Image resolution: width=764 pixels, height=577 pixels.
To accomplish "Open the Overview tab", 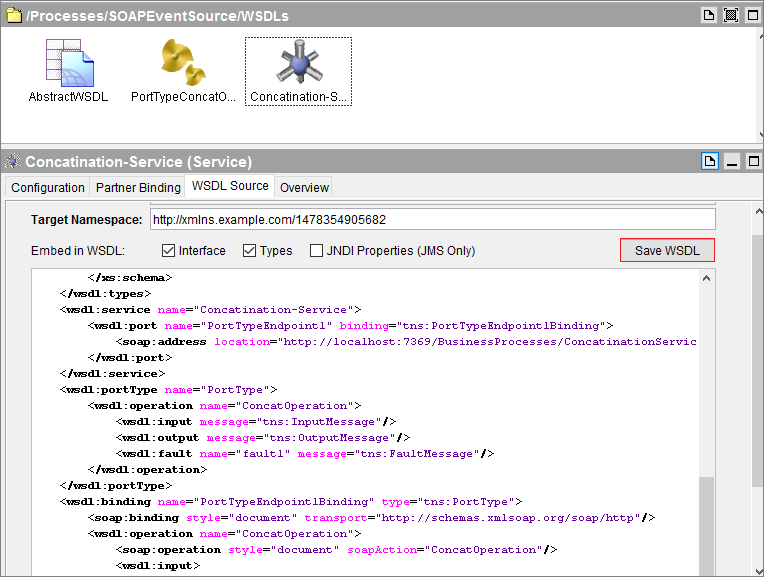I will coord(304,188).
